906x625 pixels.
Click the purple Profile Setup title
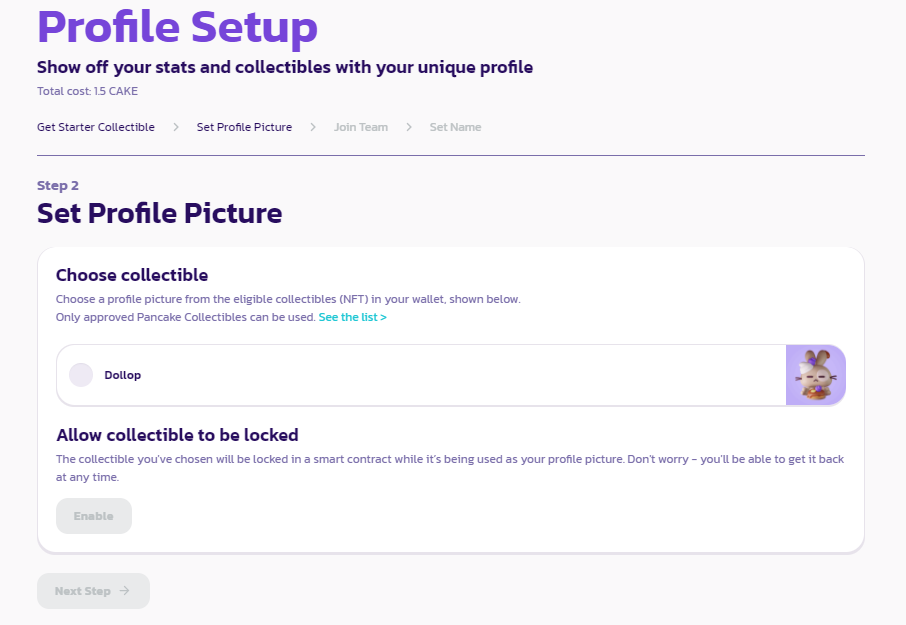point(177,27)
